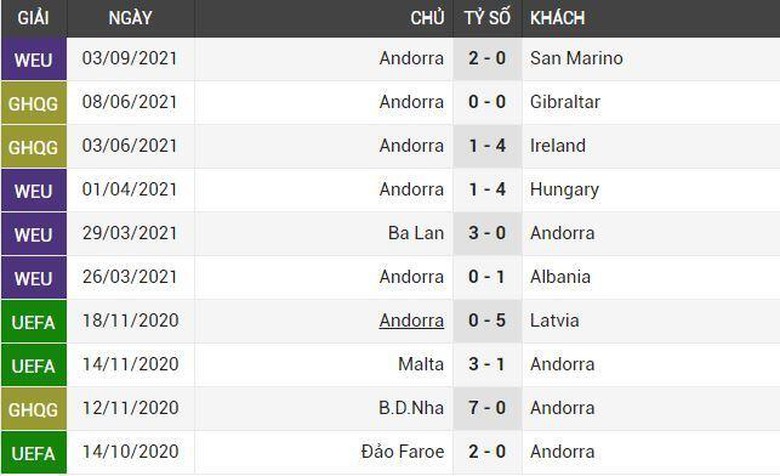
Task: Click the underlined Andorra link in Latvia row
Action: coord(411,321)
